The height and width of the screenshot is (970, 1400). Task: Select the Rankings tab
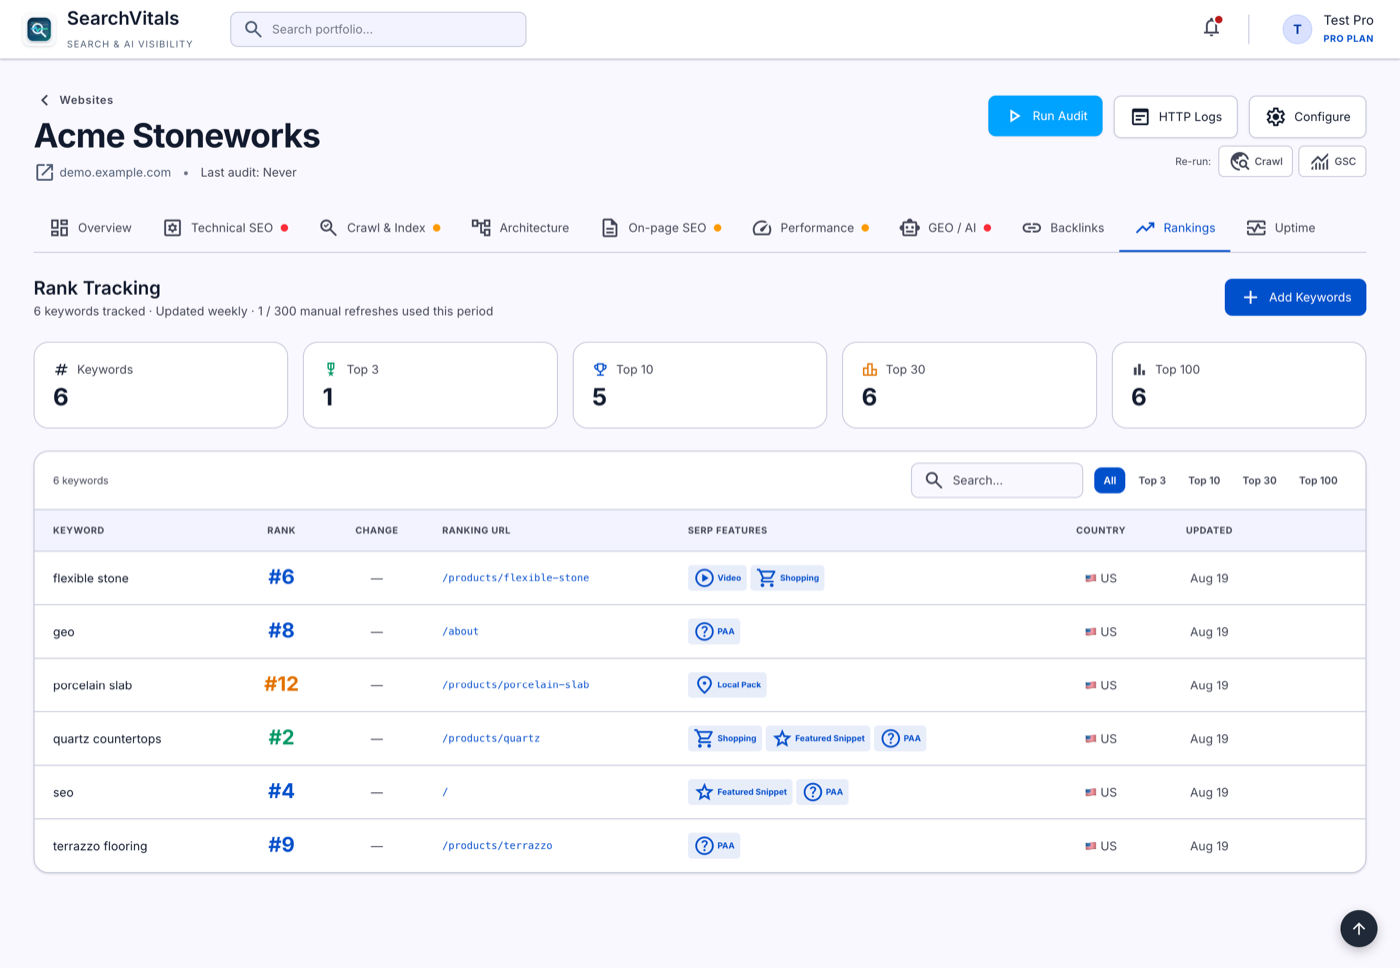tap(1175, 228)
